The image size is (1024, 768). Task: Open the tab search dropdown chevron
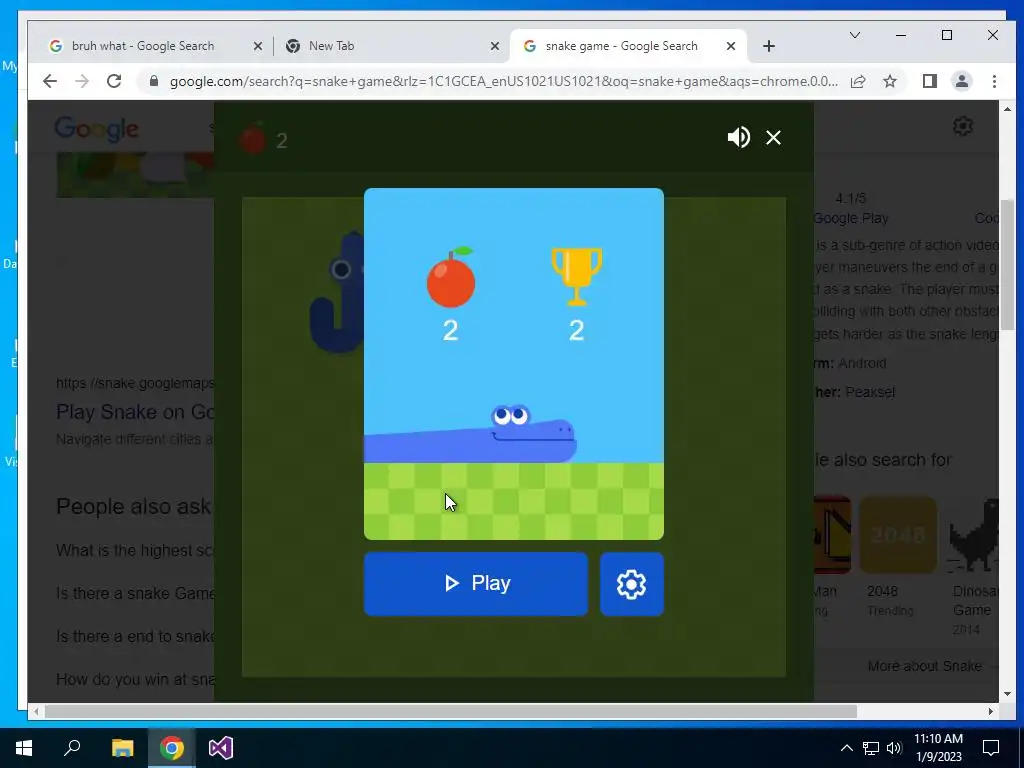click(854, 35)
